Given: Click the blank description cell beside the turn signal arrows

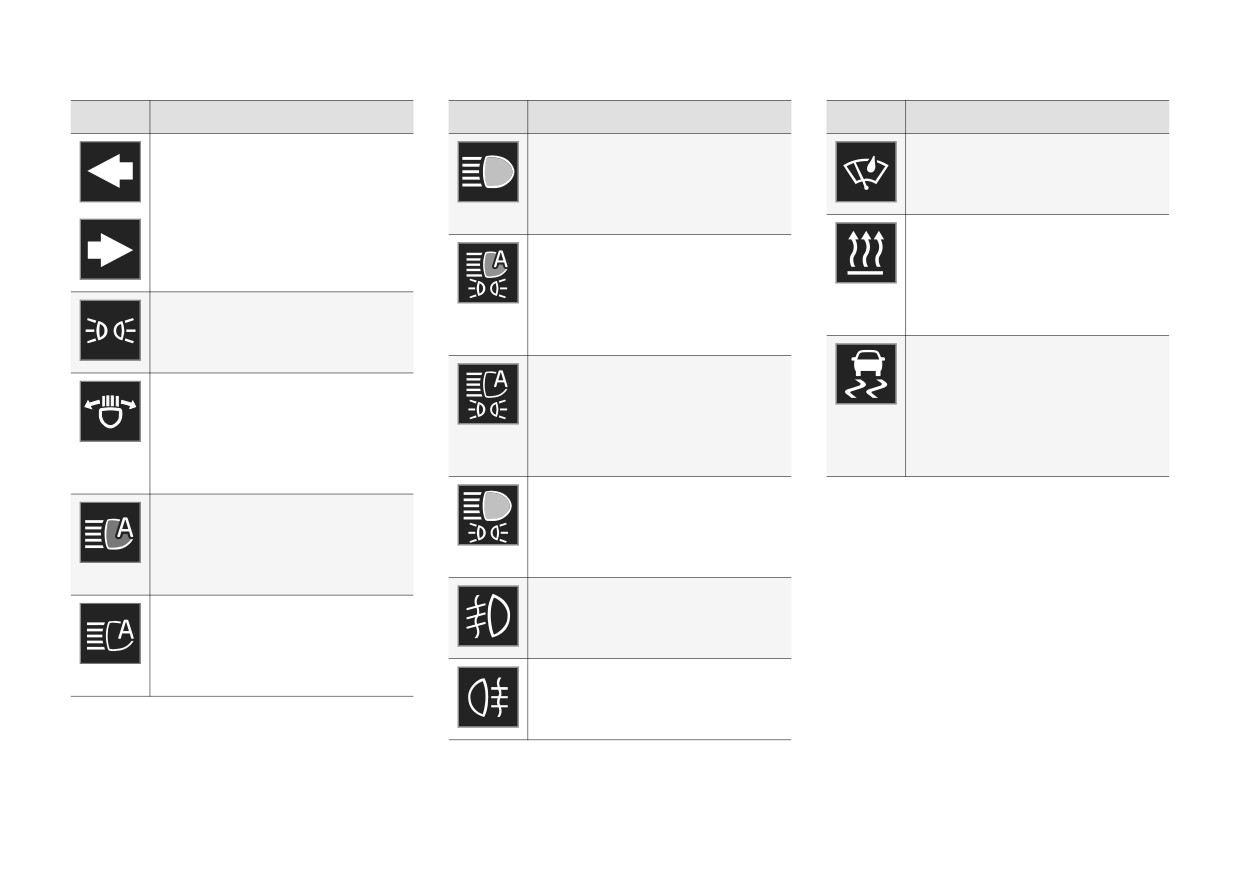Looking at the screenshot, I should click(x=281, y=213).
